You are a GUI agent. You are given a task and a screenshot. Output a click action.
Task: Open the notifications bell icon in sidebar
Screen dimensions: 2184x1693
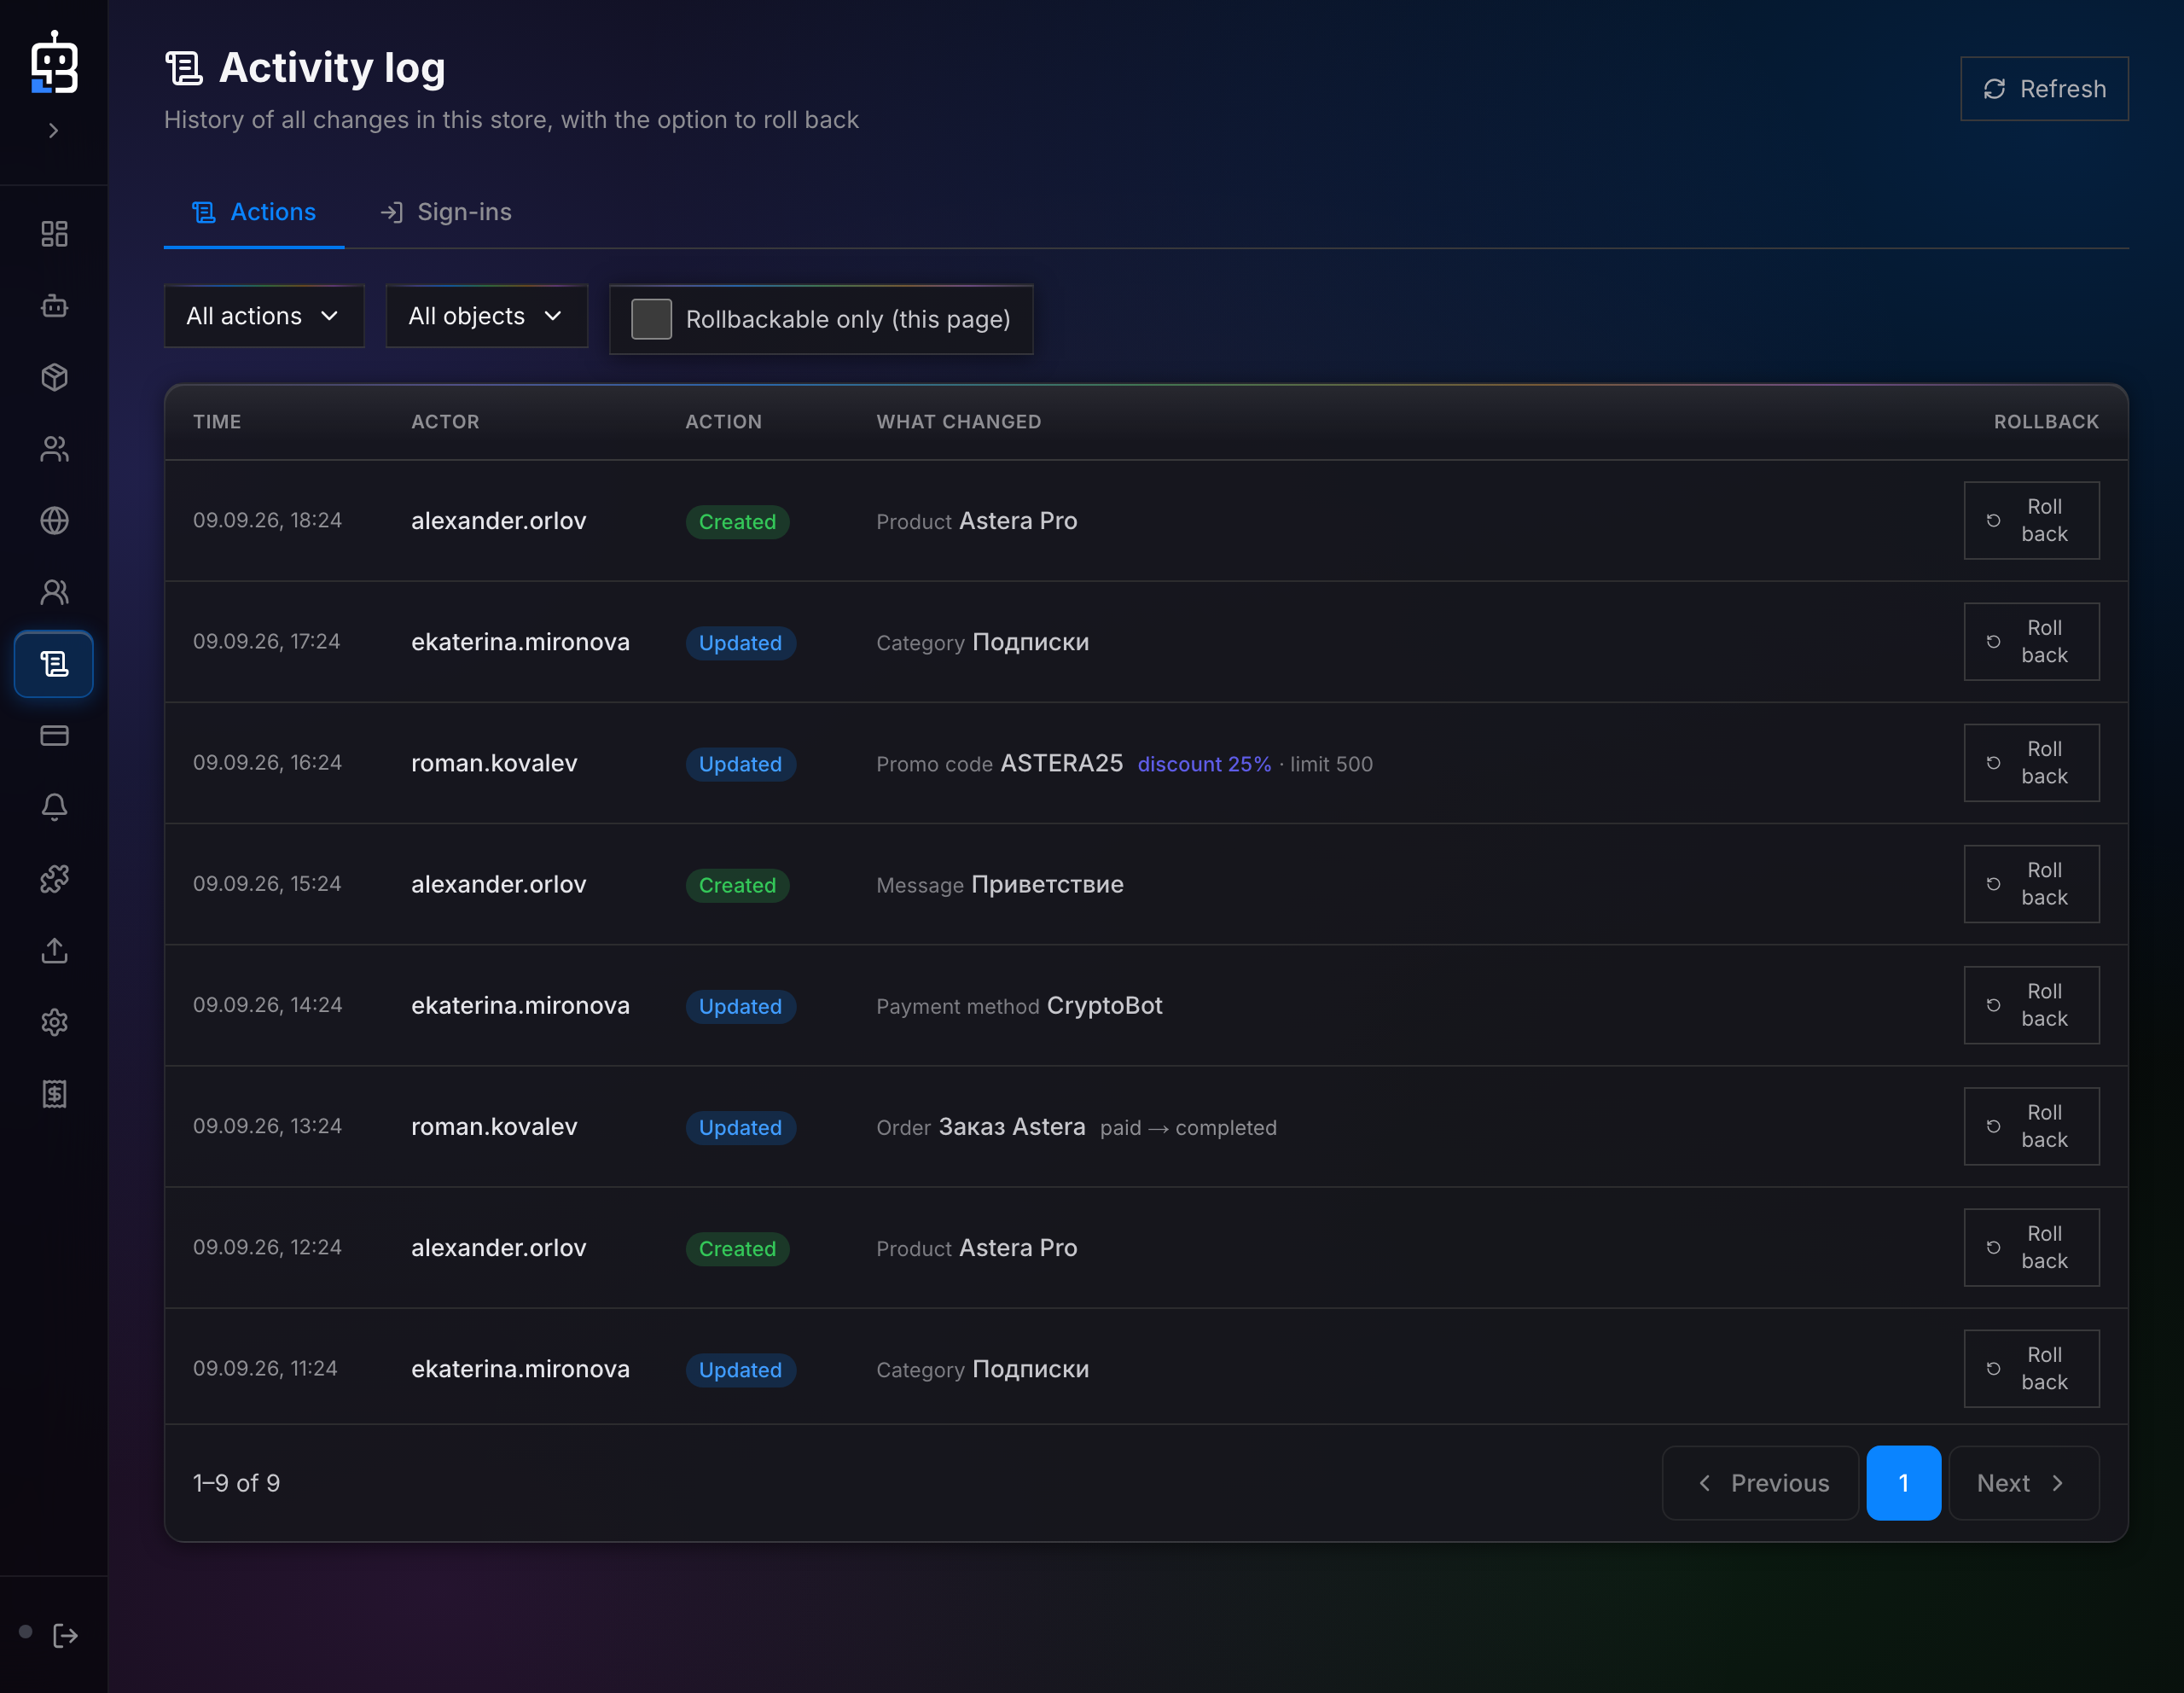(x=54, y=807)
